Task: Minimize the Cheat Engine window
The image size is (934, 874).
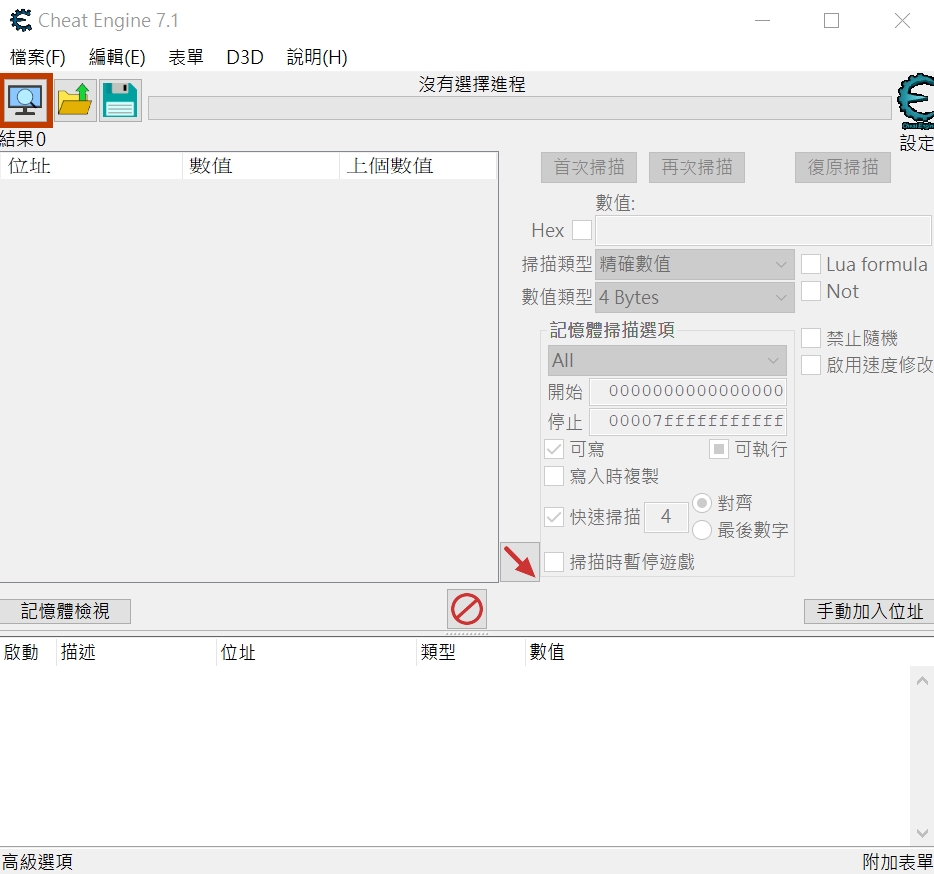Action: pyautogui.click(x=762, y=21)
